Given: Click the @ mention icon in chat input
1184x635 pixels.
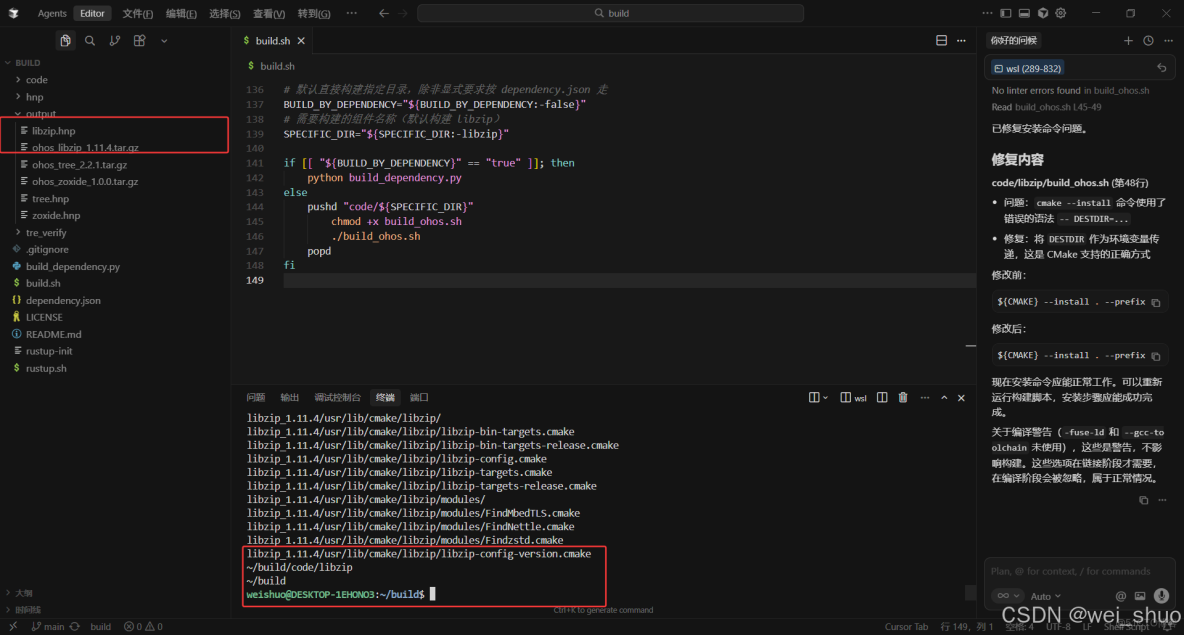Looking at the screenshot, I should [1119, 596].
